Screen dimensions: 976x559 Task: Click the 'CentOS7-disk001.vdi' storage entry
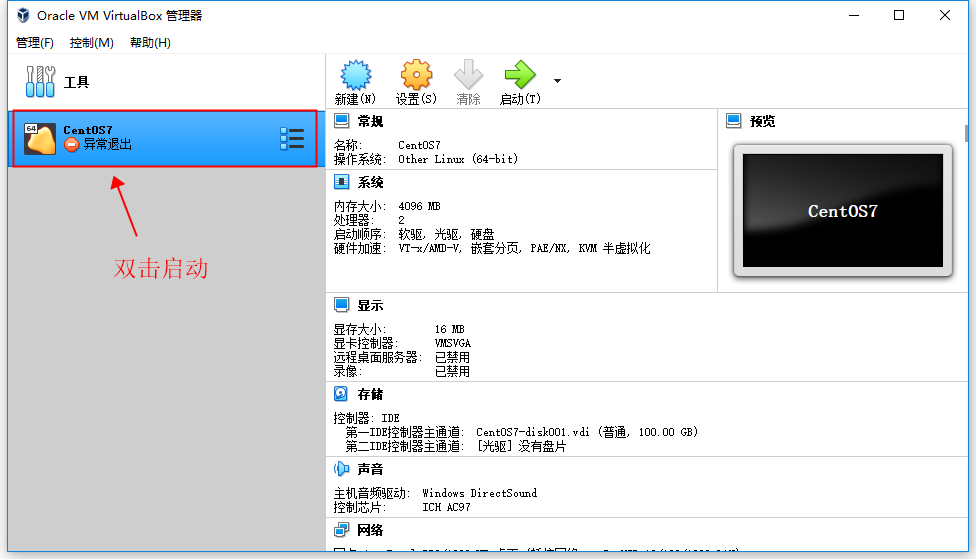[587, 432]
